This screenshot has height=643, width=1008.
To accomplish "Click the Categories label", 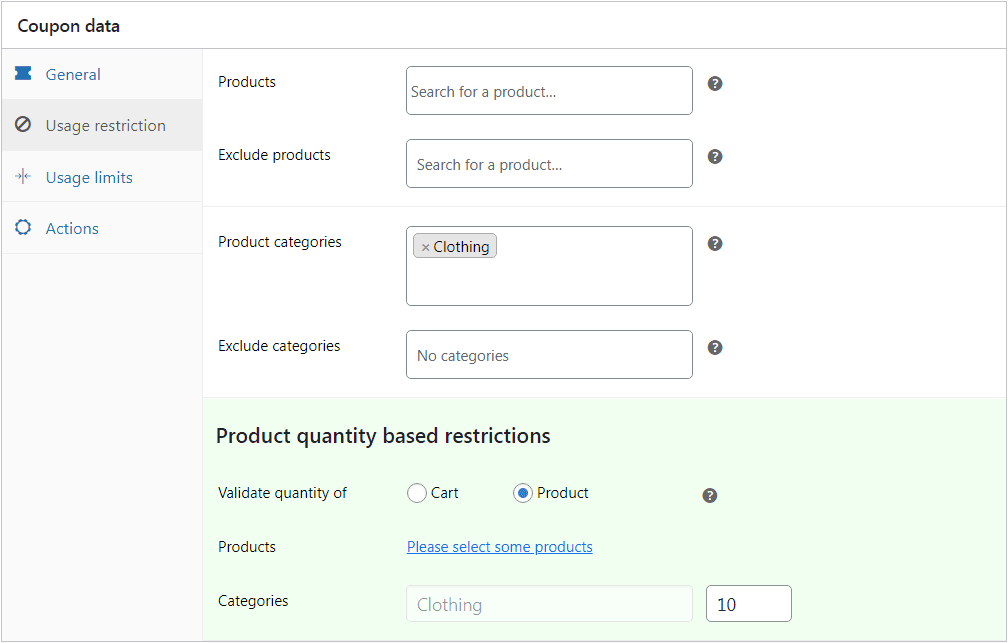I will pos(253,601).
